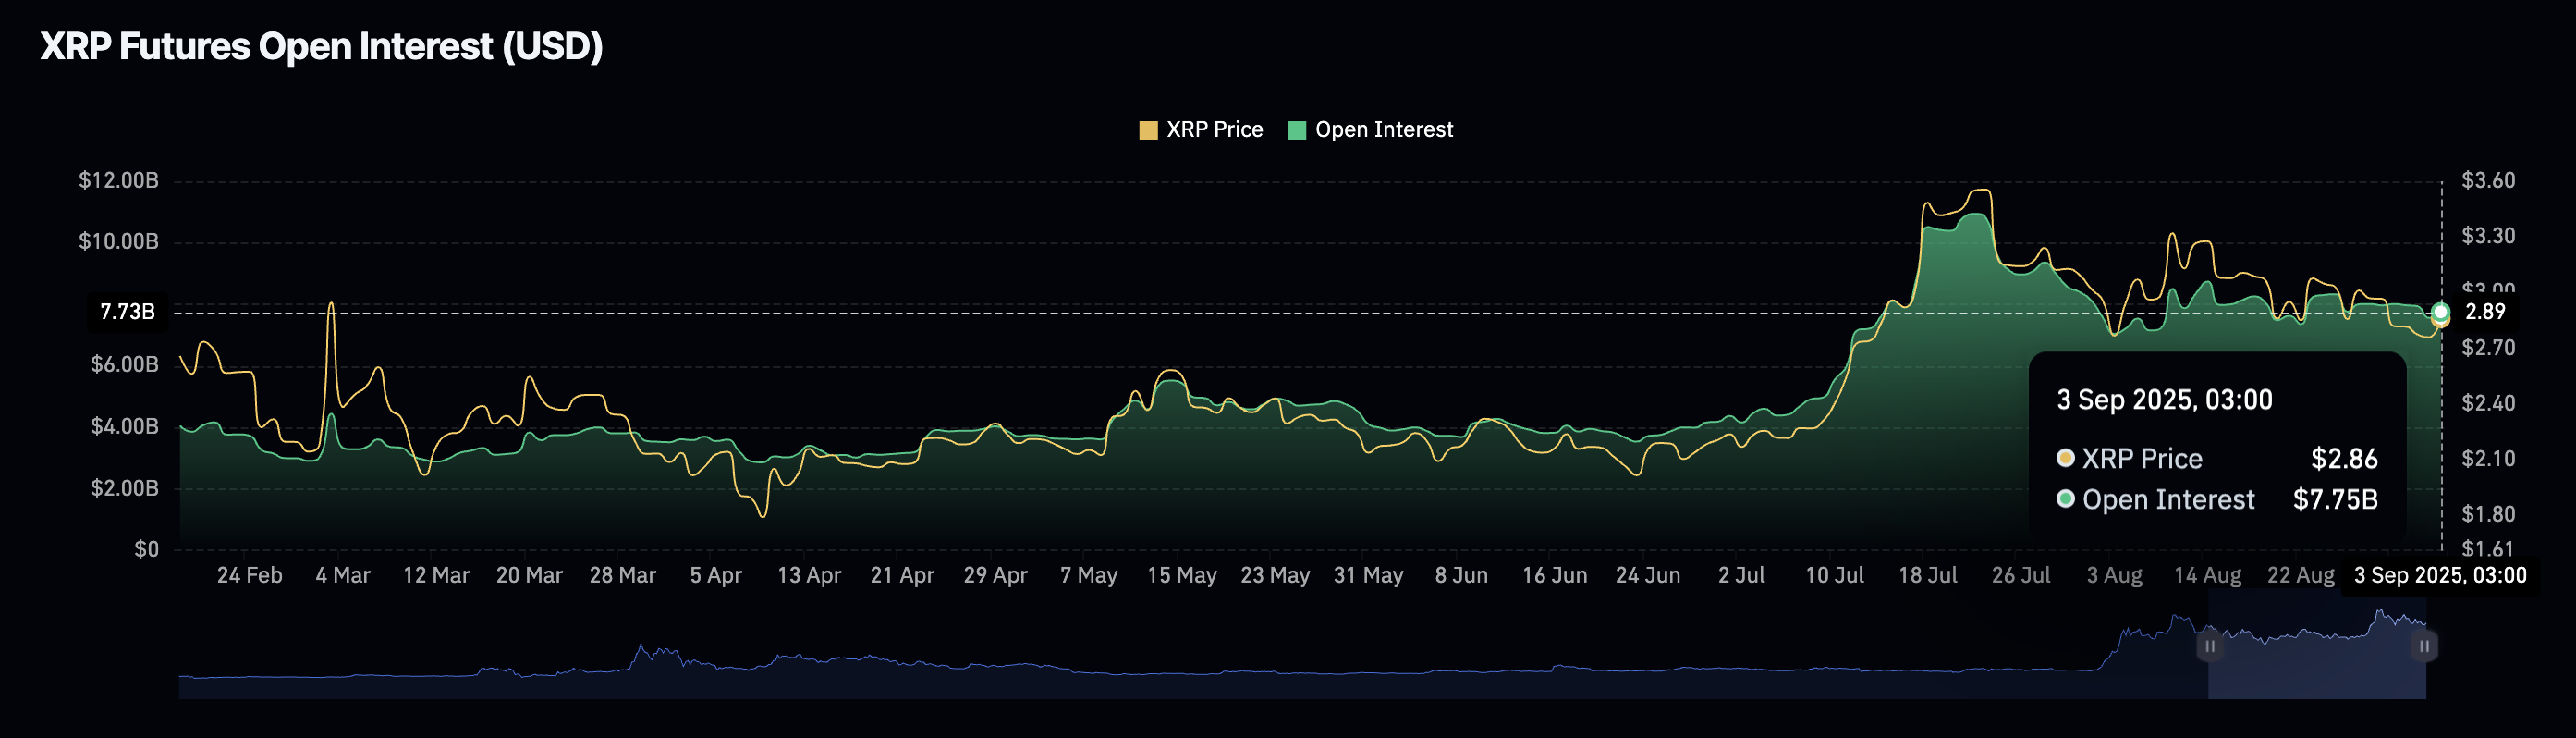Viewport: 2576px width, 738px height.
Task: Click the $2.86 XRP Price tooltip value
Action: (2344, 459)
